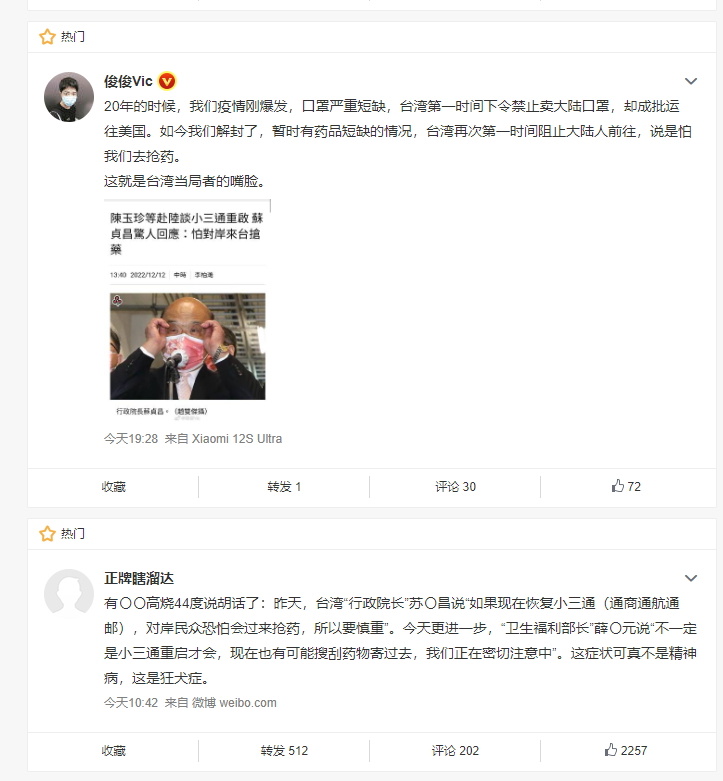723x781 pixels.
Task: Open 正牌瞎溜达's default avatar
Action: [69, 594]
